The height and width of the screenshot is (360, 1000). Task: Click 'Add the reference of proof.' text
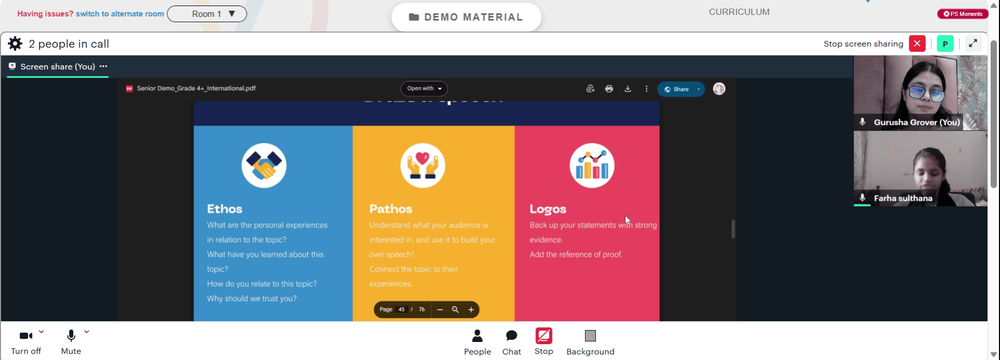point(575,254)
